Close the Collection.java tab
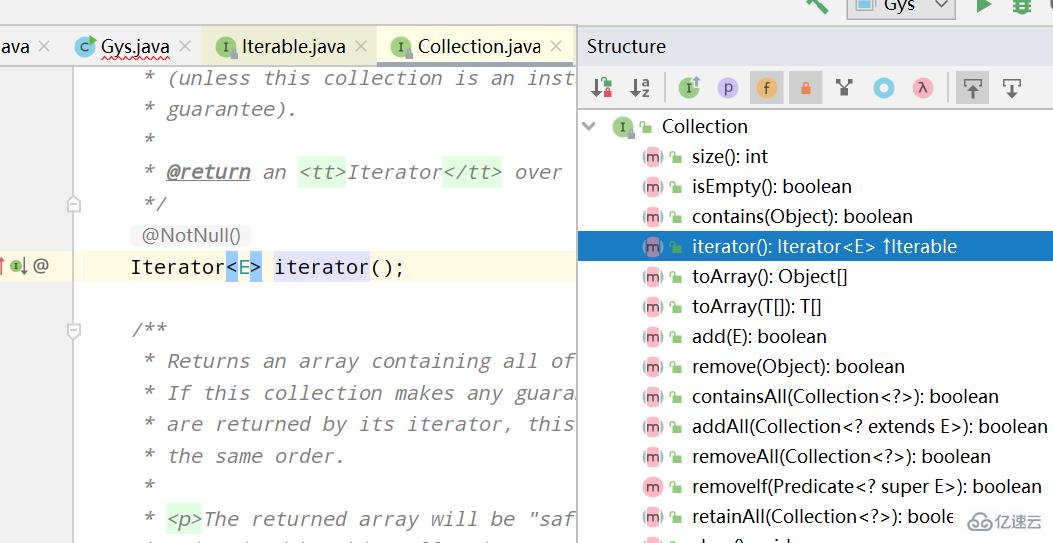 (556, 46)
